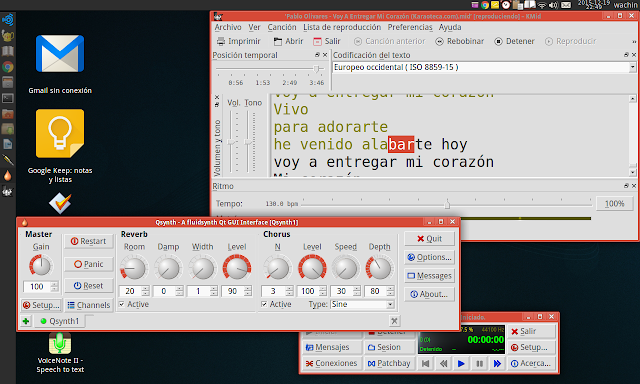This screenshot has height=384, width=640.
Task: Click the 100% tempo button
Action: click(614, 204)
